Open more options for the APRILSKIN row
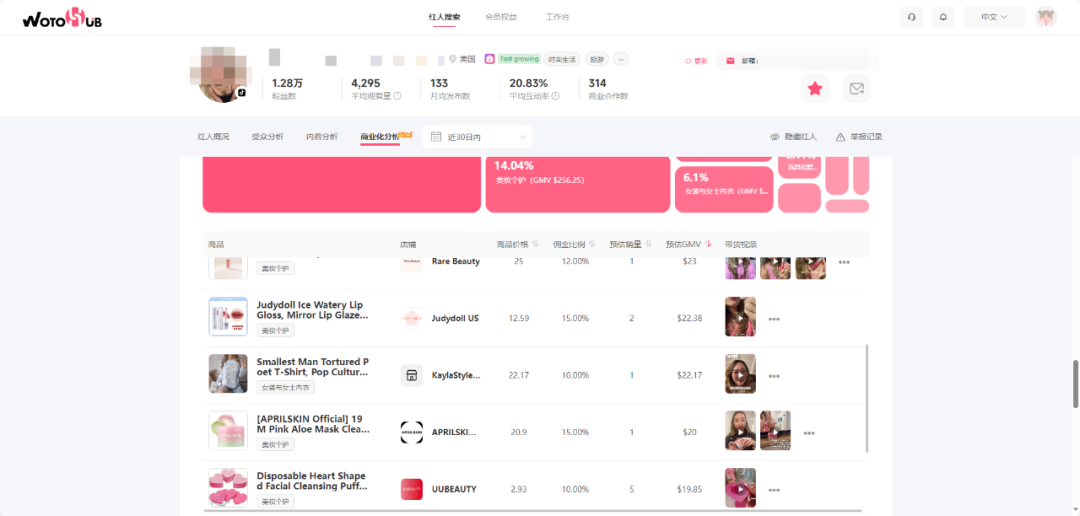1080x516 pixels. (x=809, y=434)
